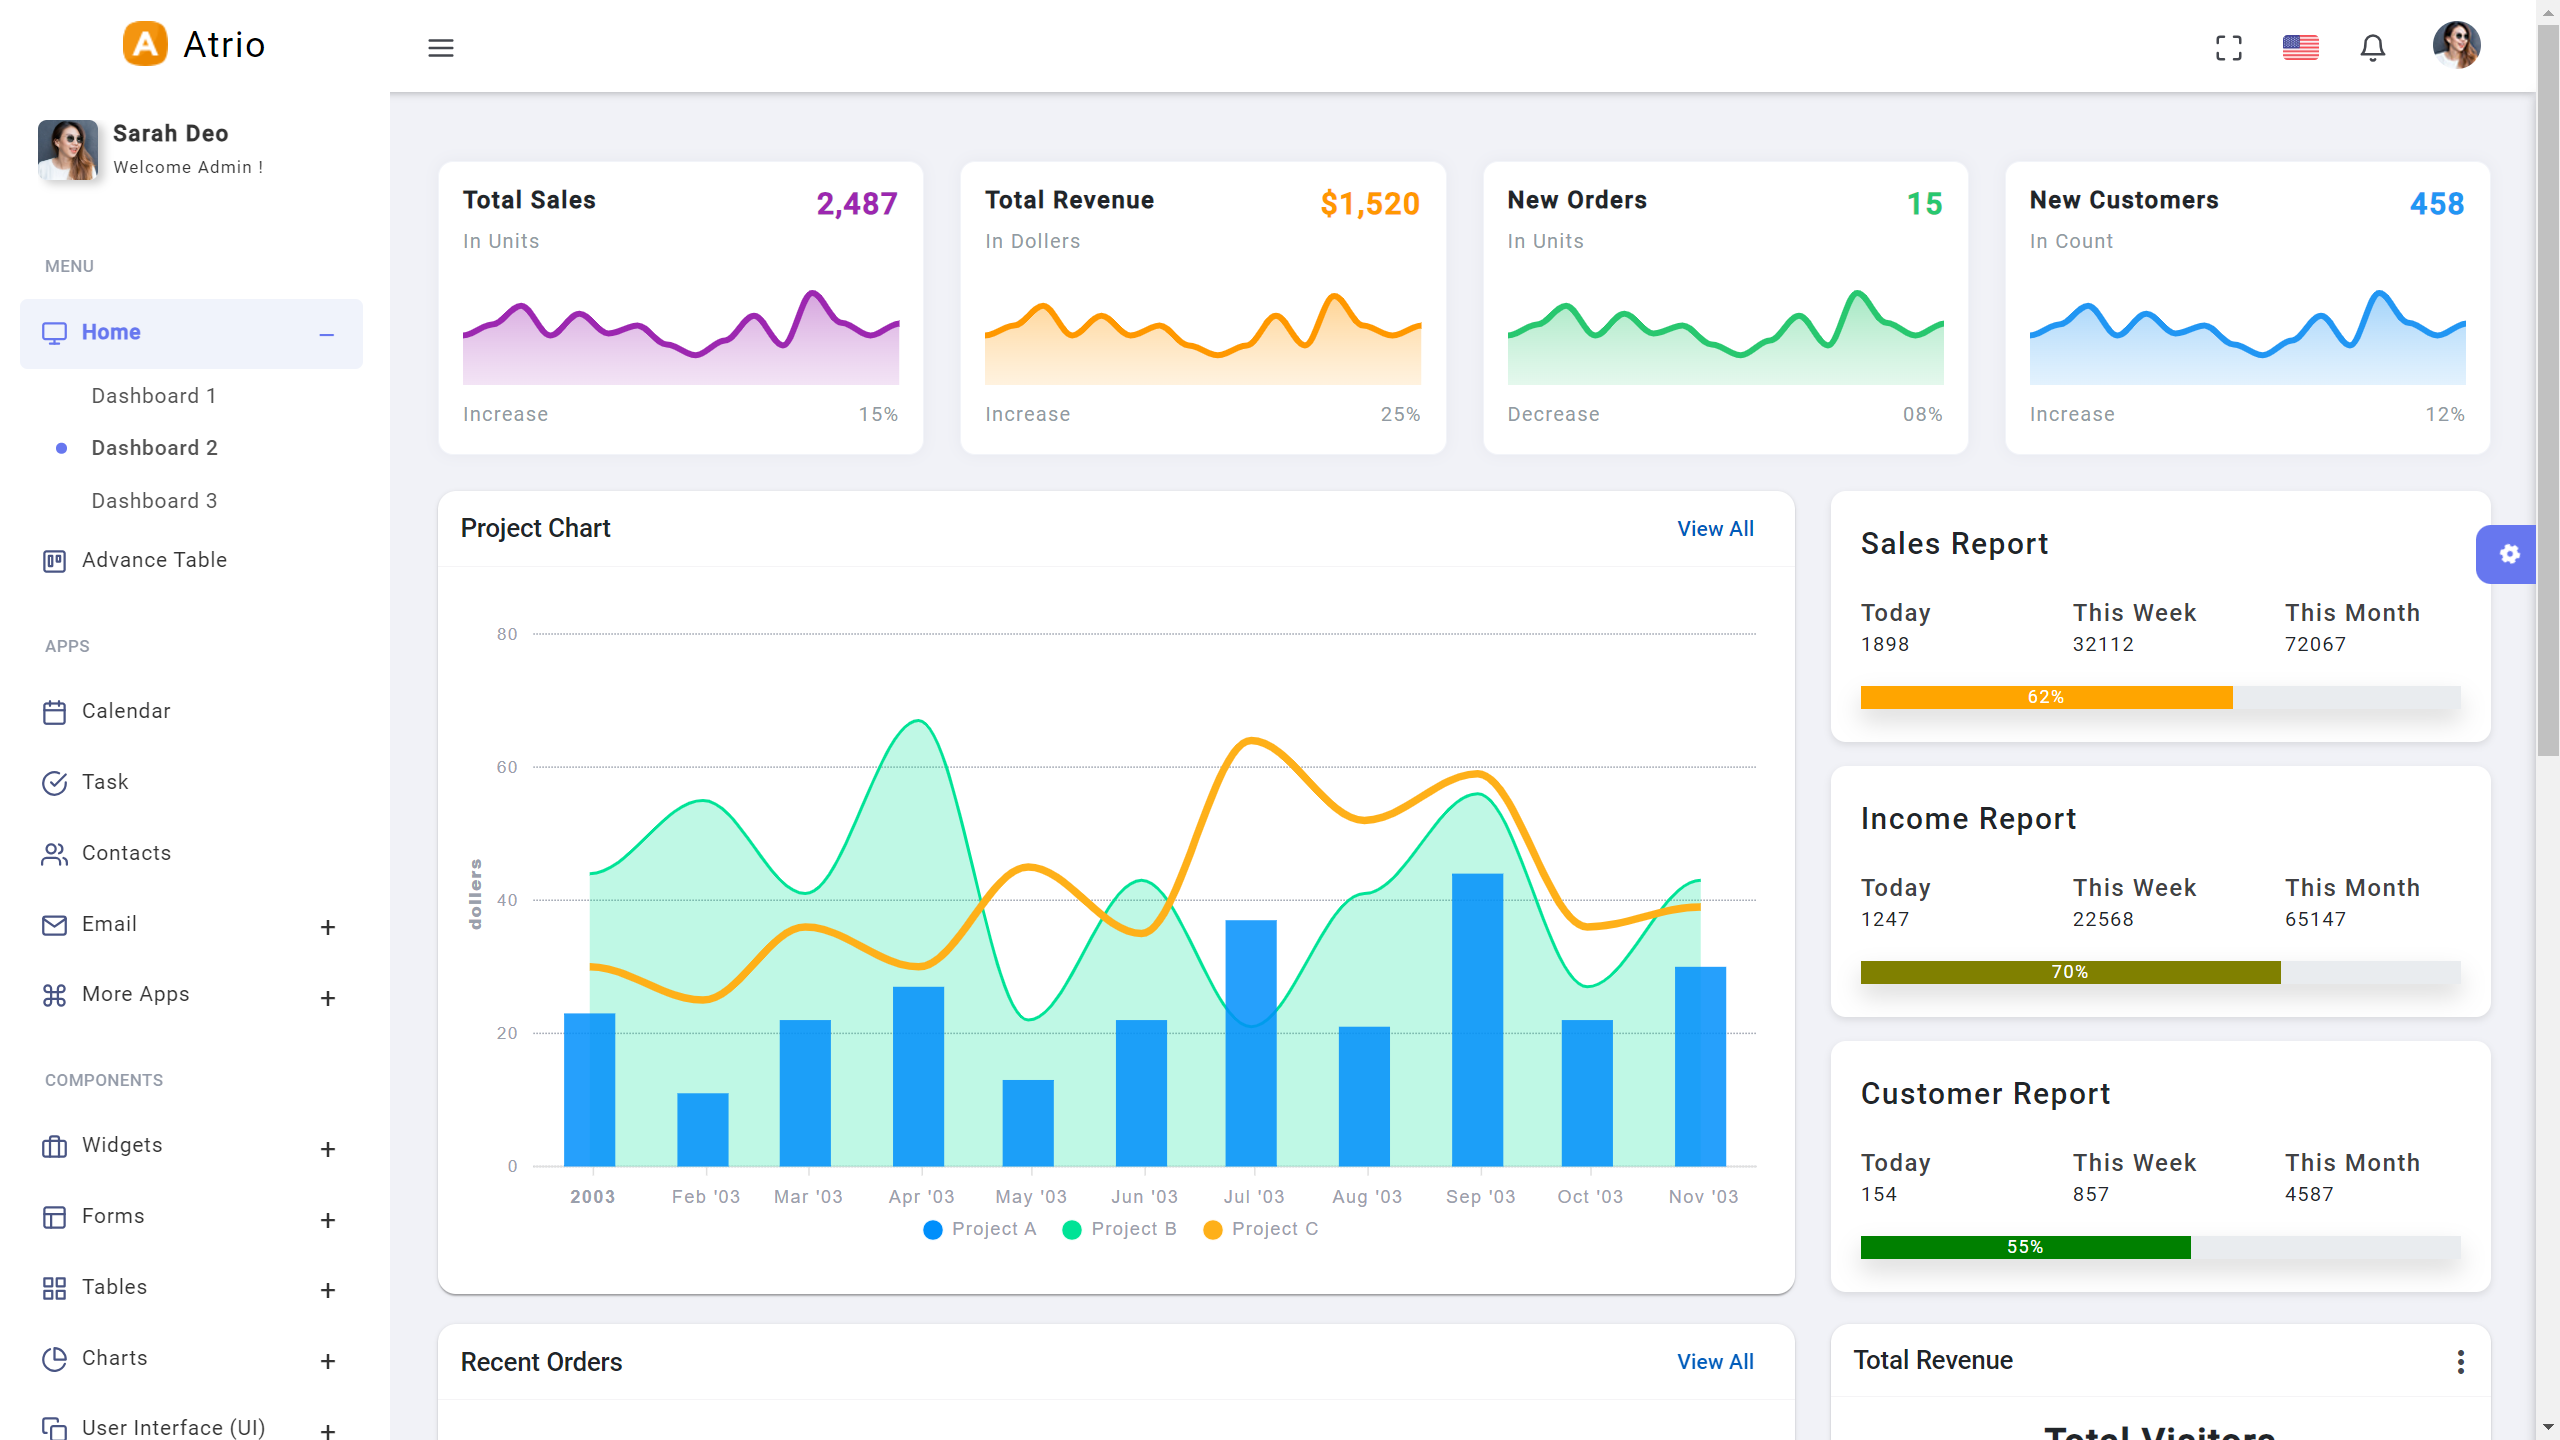
Task: Click the Advance Table icon
Action: (55, 560)
